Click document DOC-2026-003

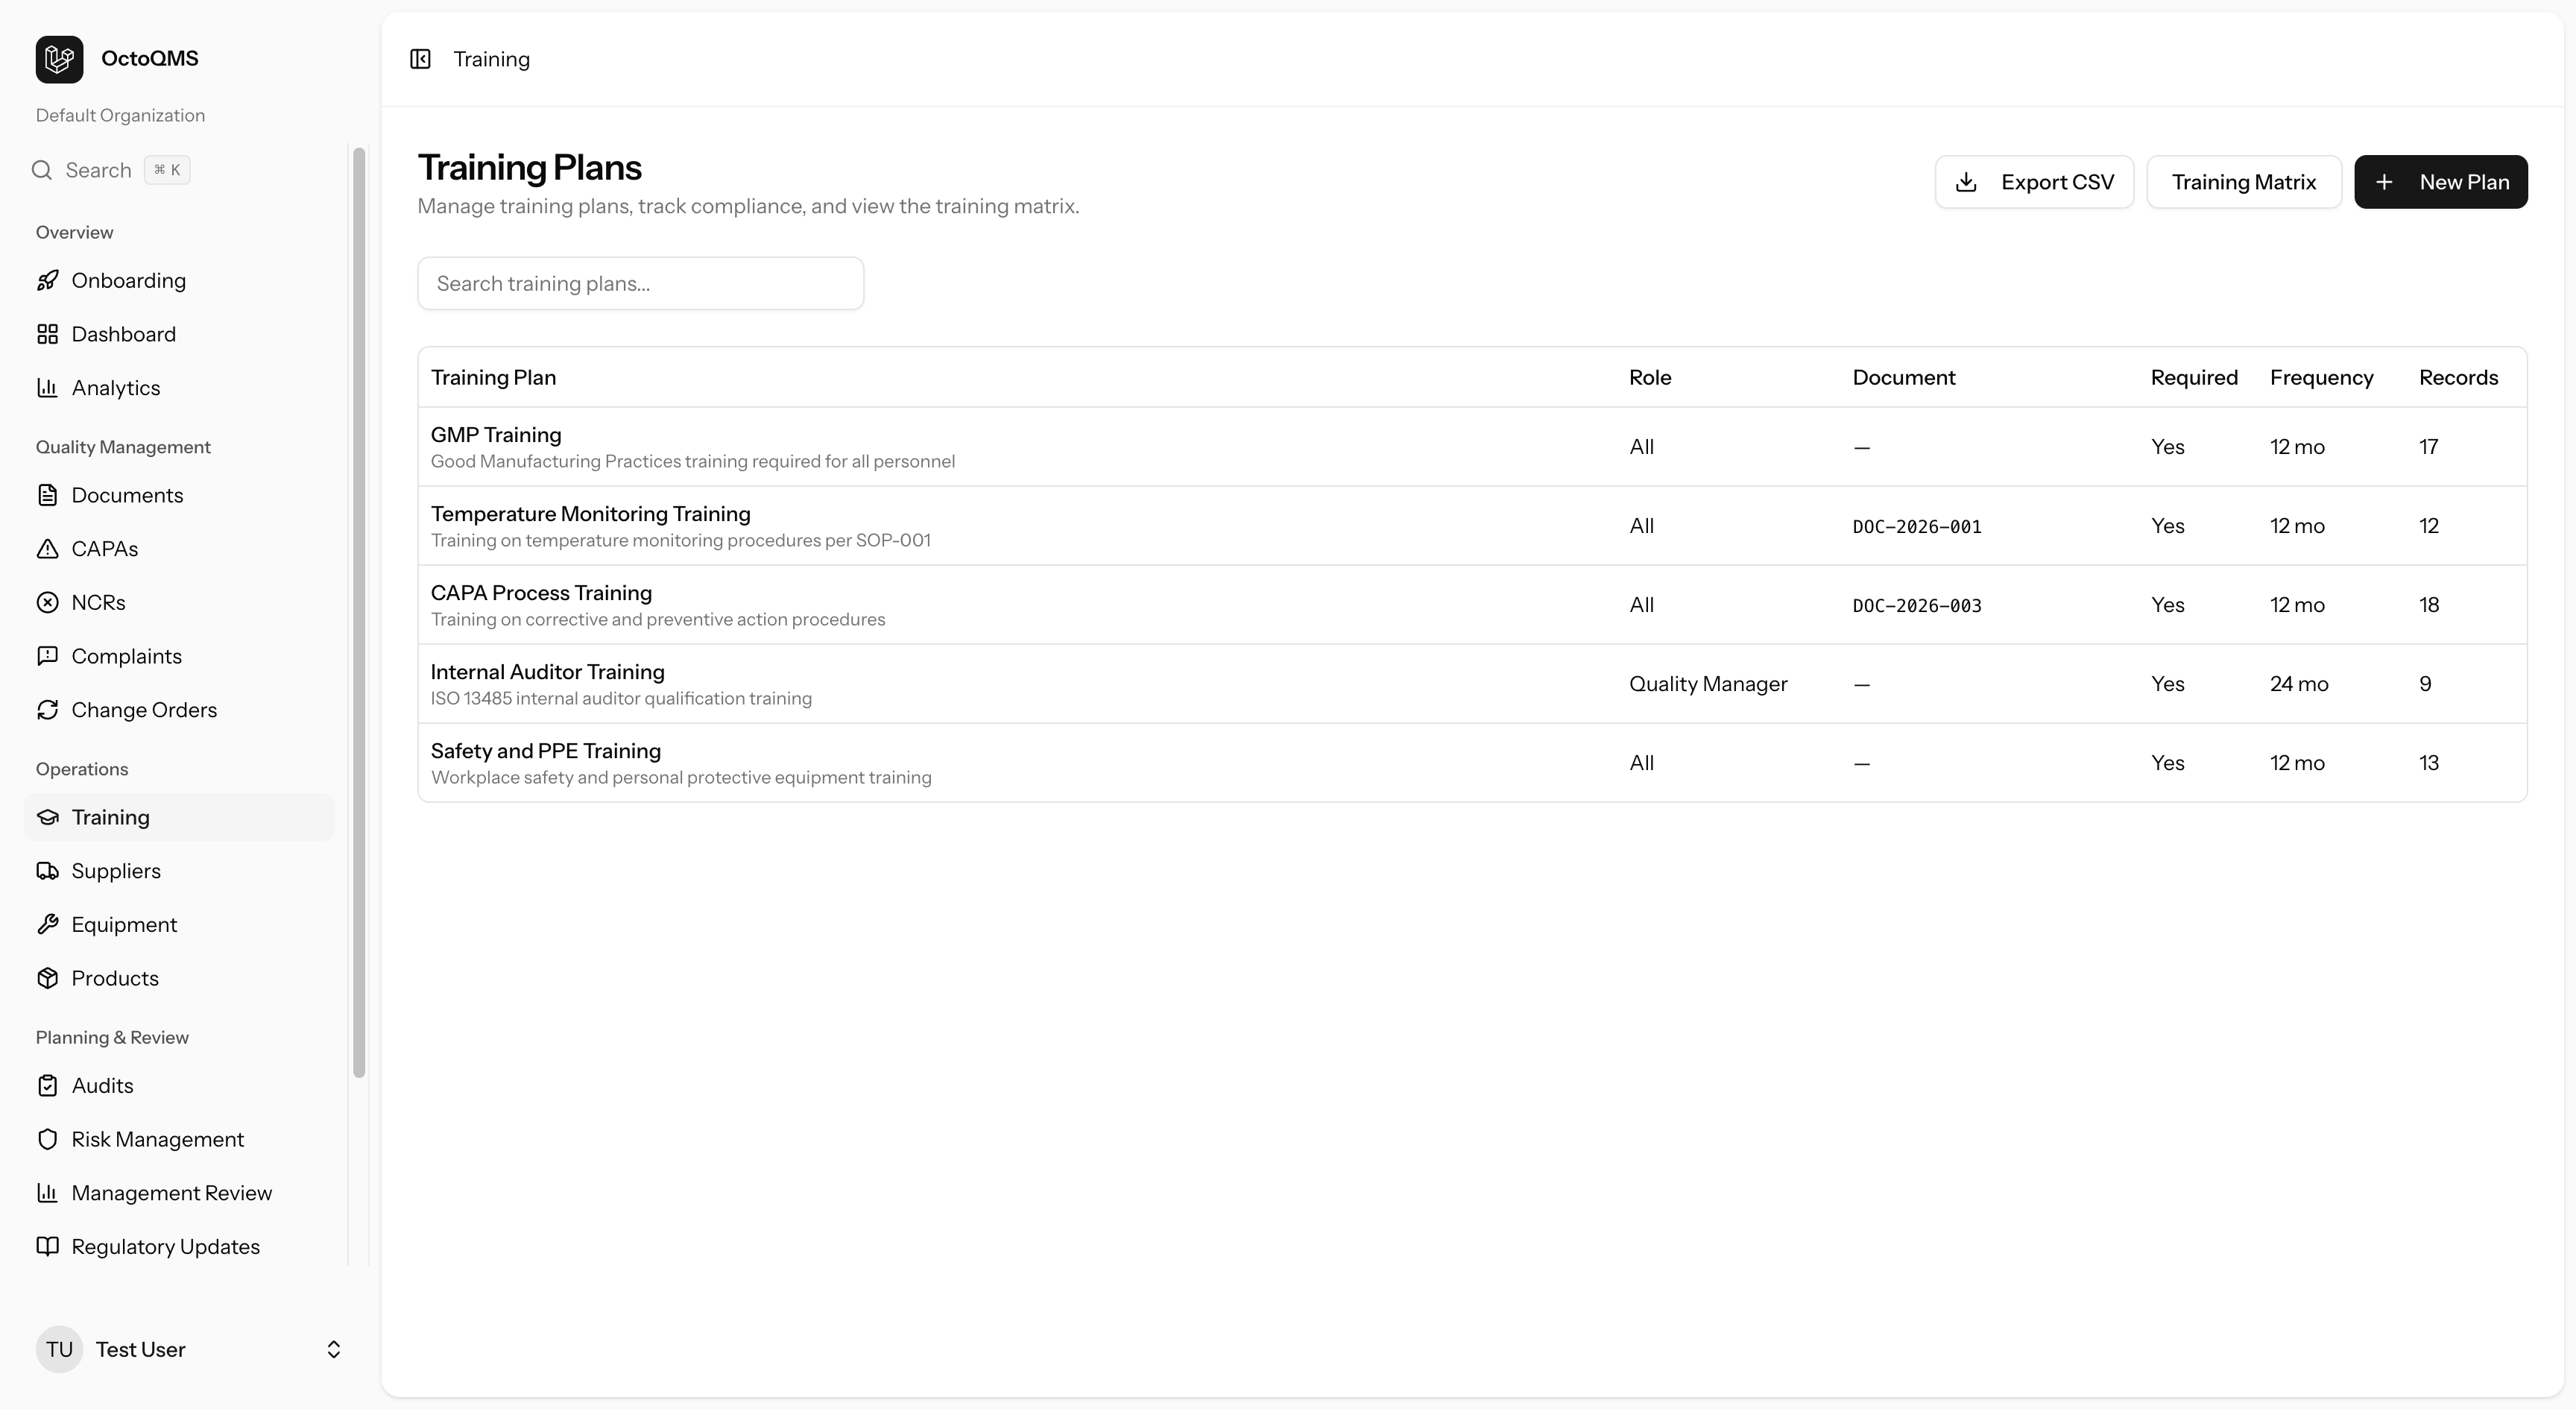click(x=1917, y=606)
